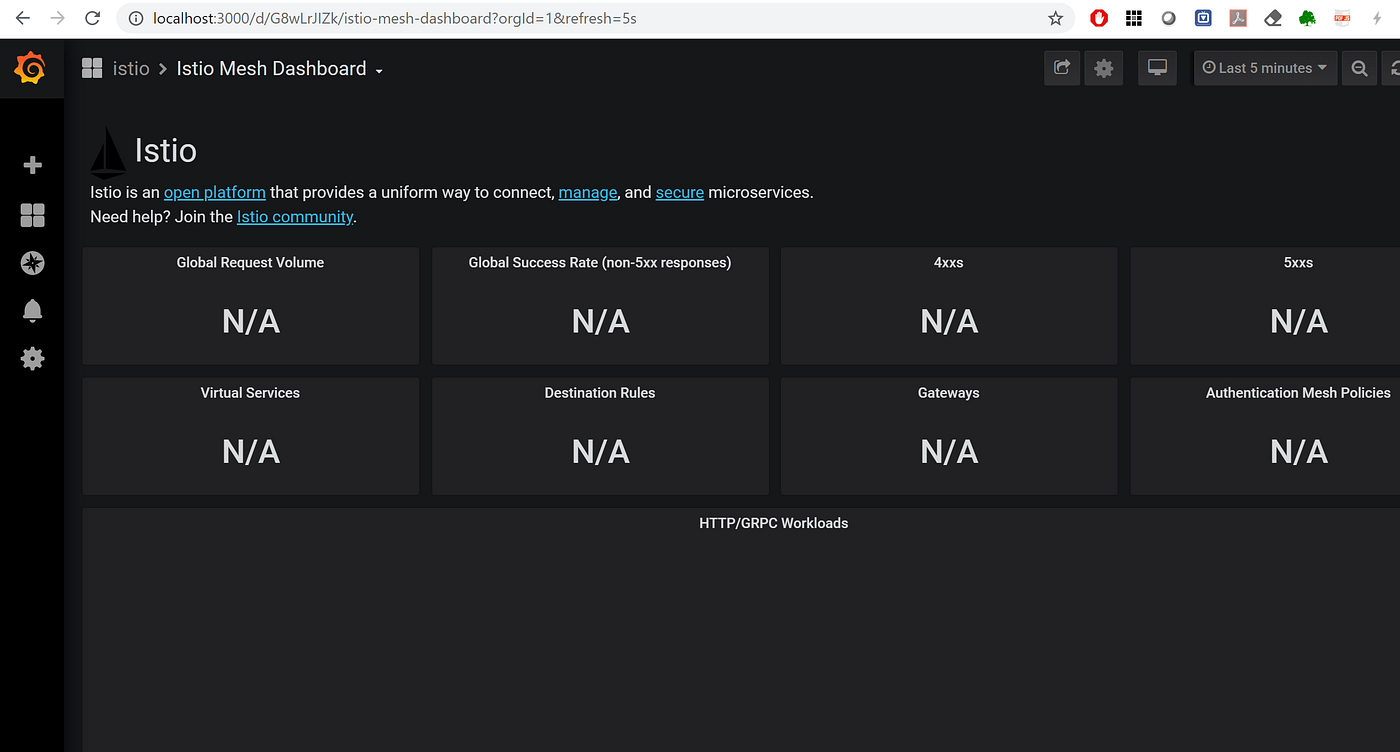The height and width of the screenshot is (752, 1400).
Task: Open Dashboards via the four-squares sidebar icon
Action: point(32,215)
